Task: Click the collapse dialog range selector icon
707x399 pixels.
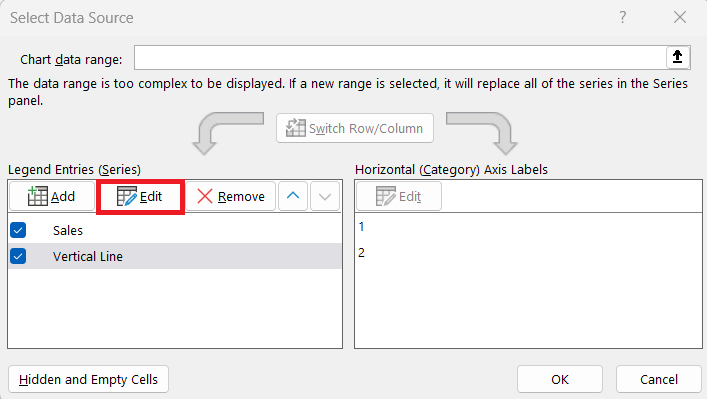Action: 677,57
